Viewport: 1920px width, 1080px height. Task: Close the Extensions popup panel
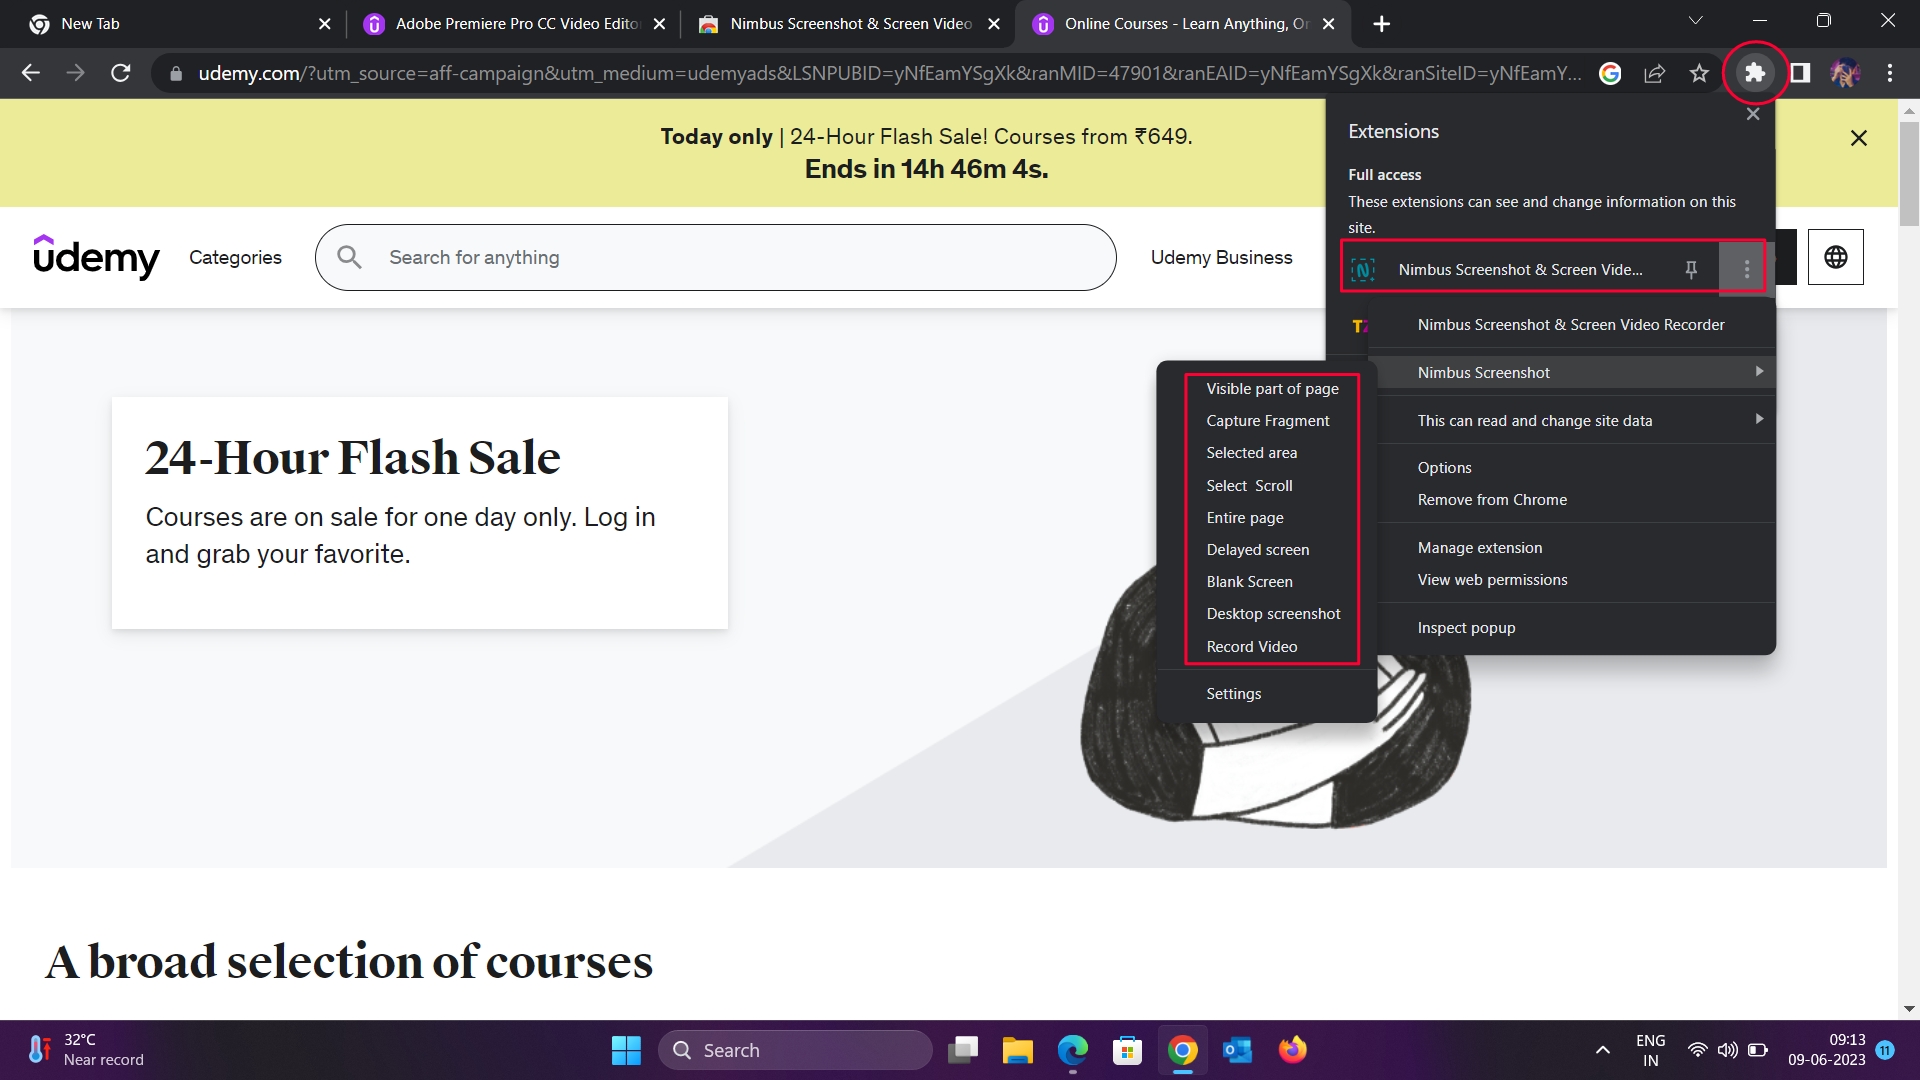coord(1753,114)
